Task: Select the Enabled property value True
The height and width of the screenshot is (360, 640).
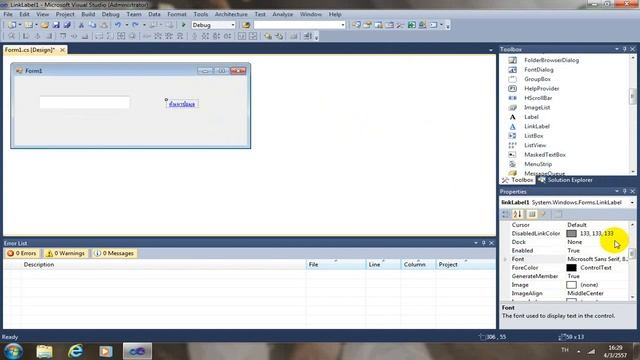Action: click(573, 251)
